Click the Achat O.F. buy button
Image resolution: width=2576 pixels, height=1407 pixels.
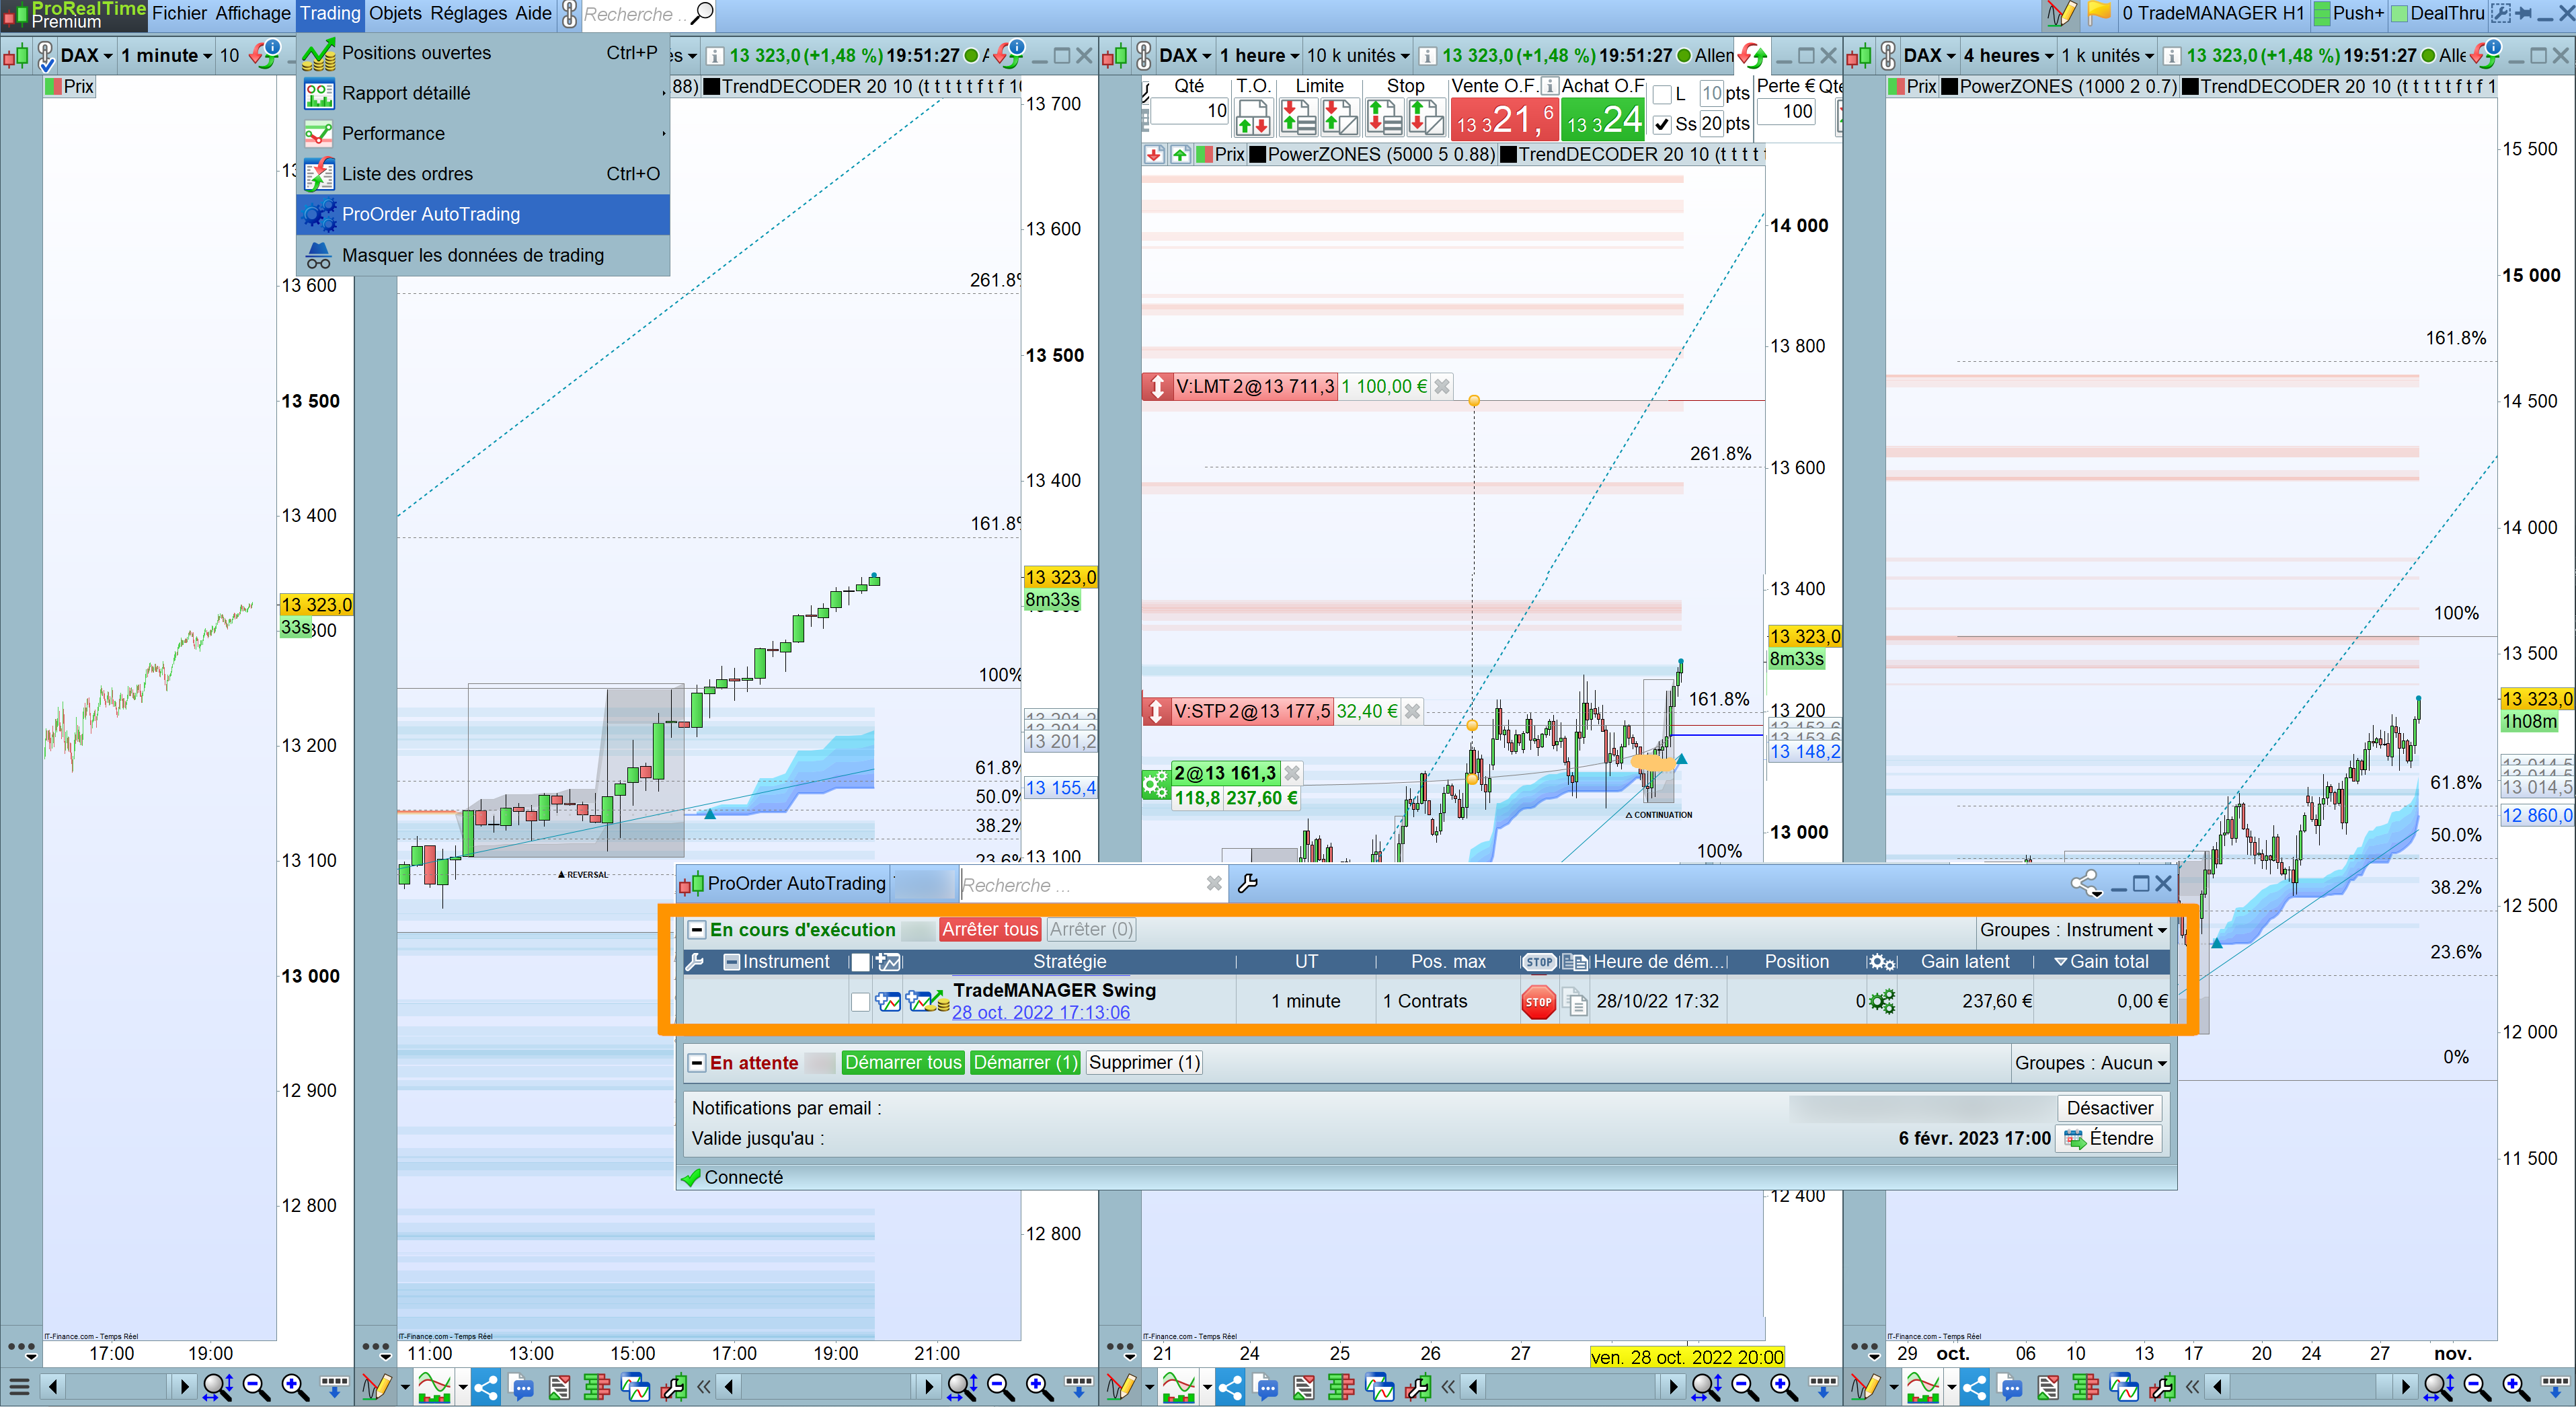(x=1603, y=120)
